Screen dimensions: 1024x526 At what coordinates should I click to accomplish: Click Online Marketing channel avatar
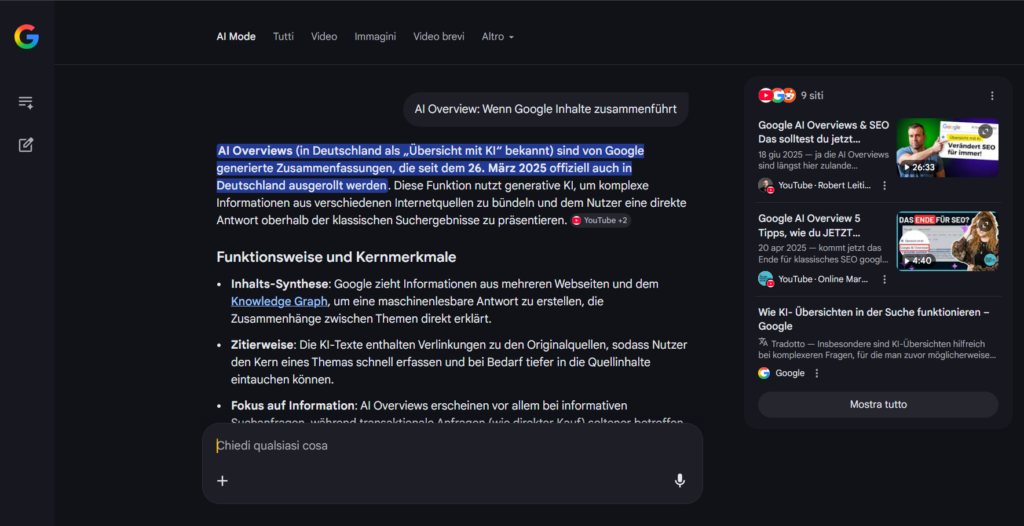click(765, 278)
